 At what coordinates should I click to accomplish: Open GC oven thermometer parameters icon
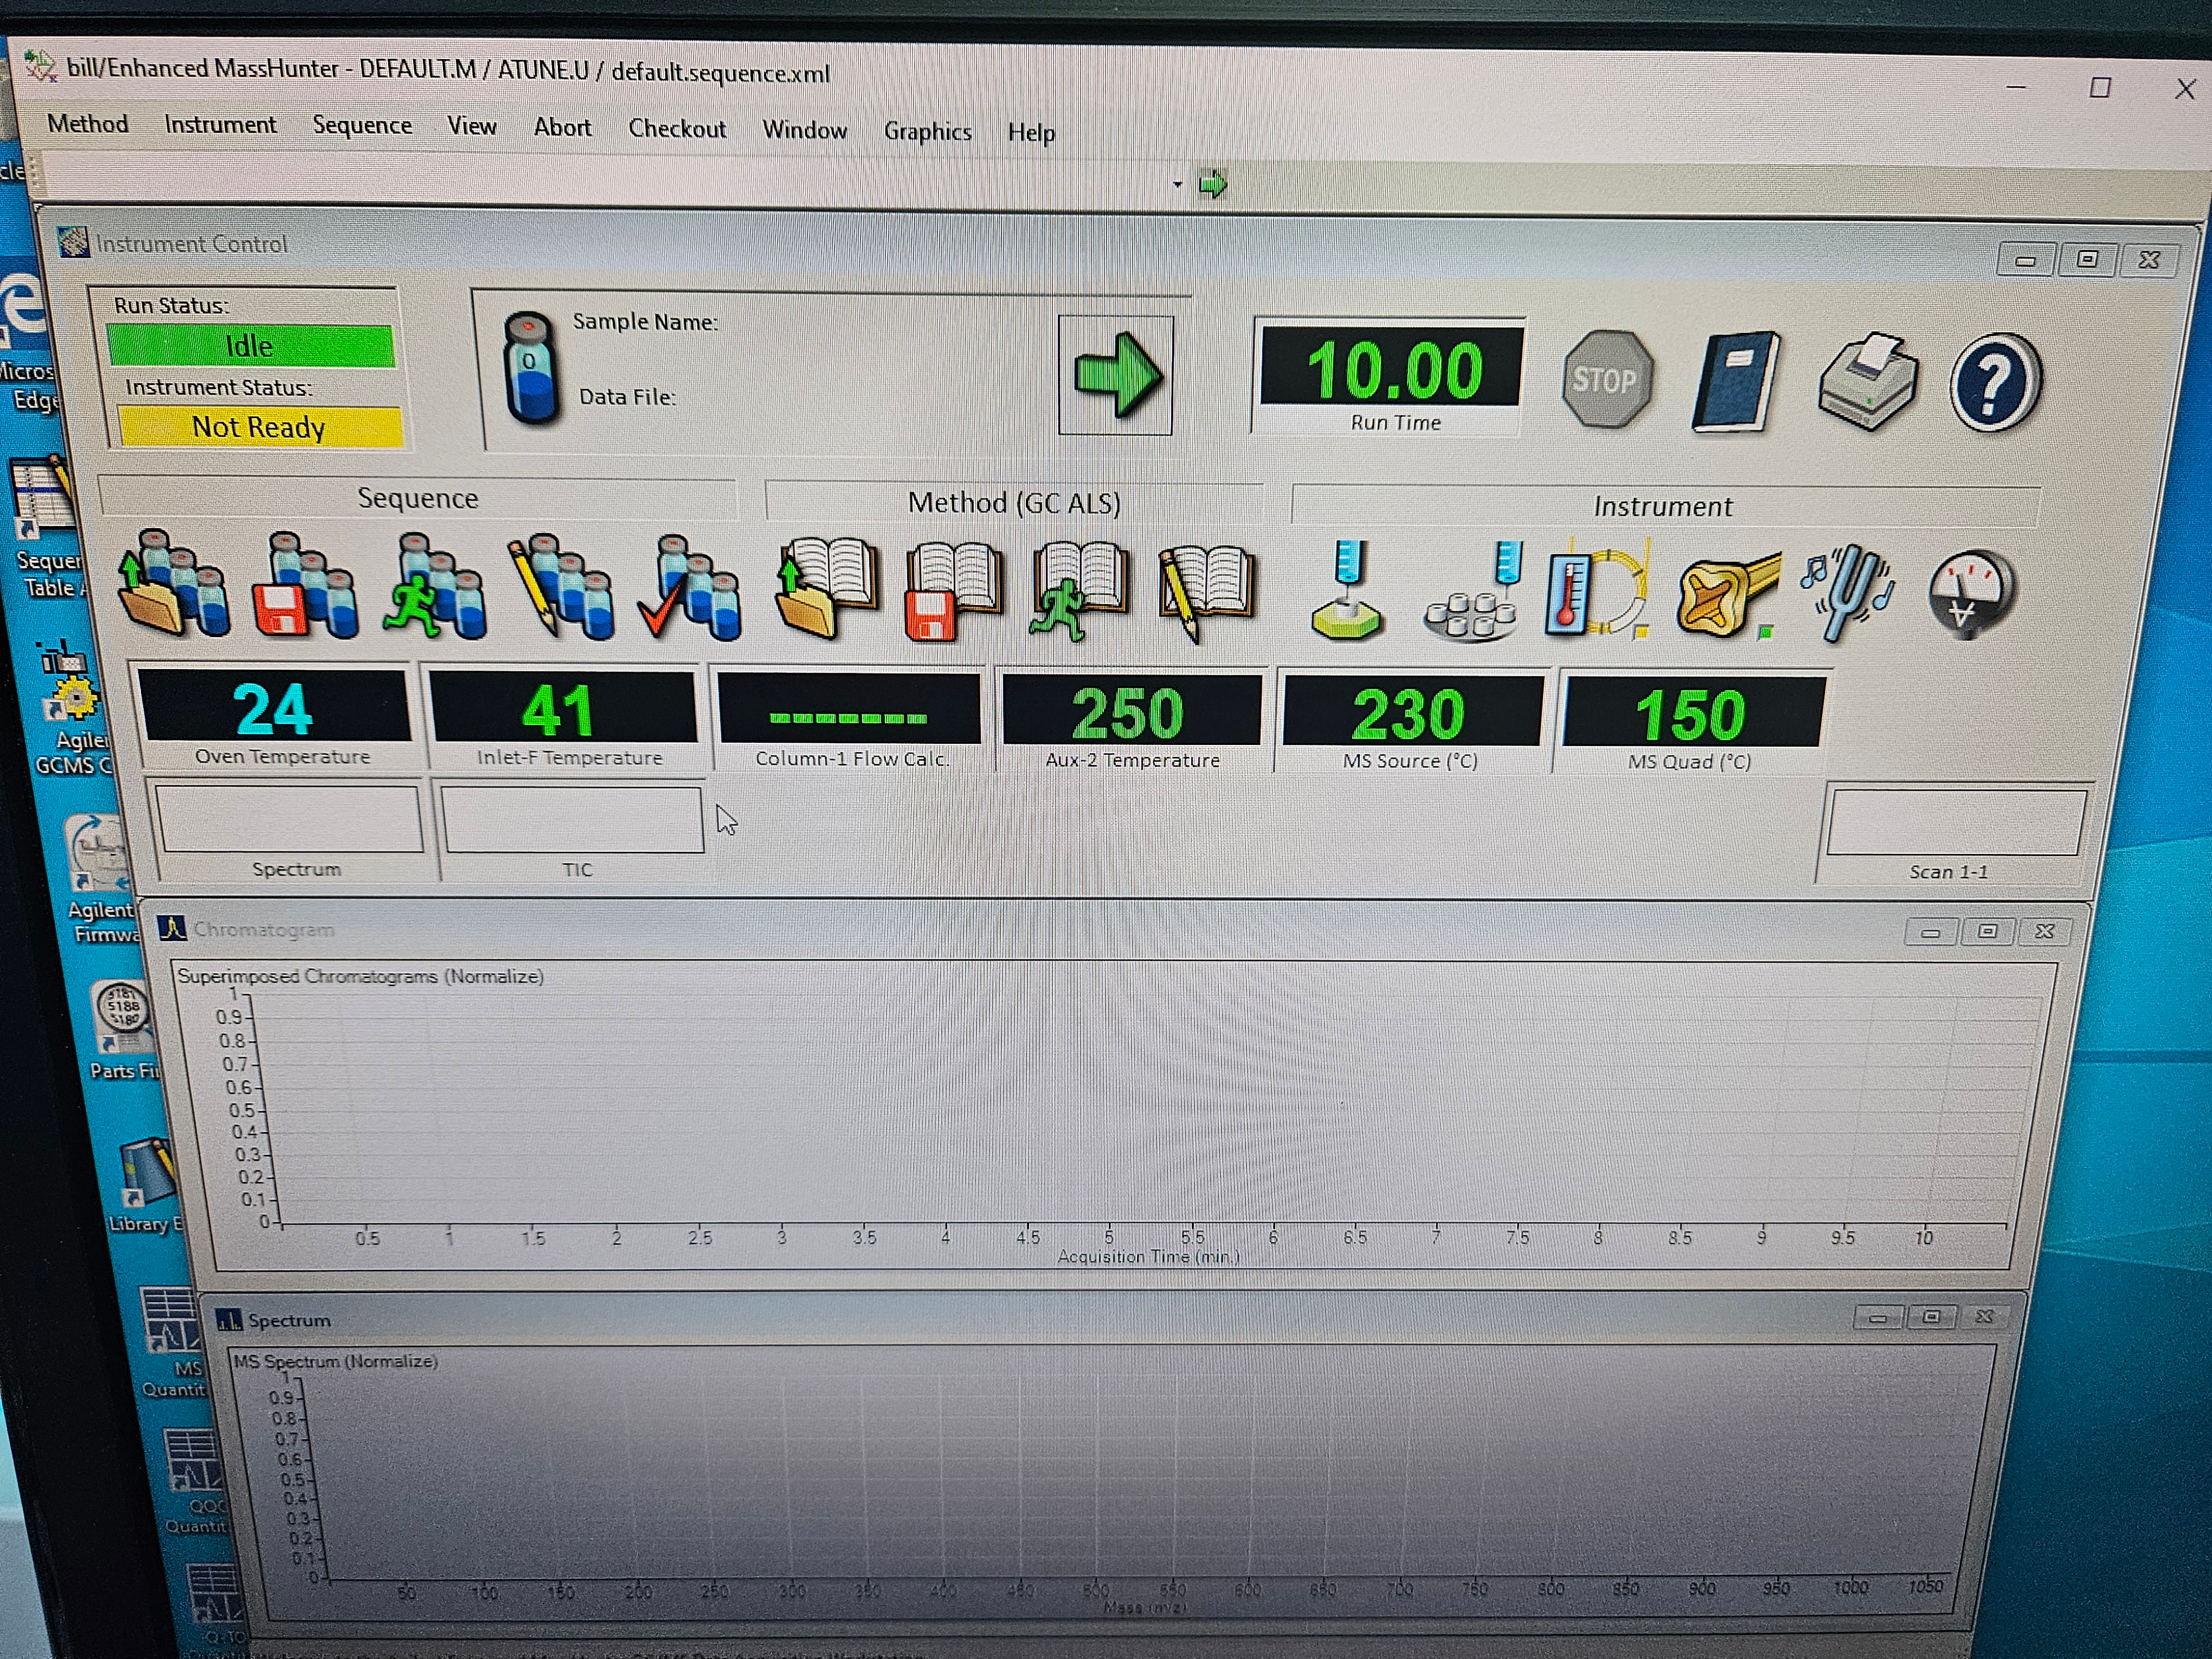1597,591
